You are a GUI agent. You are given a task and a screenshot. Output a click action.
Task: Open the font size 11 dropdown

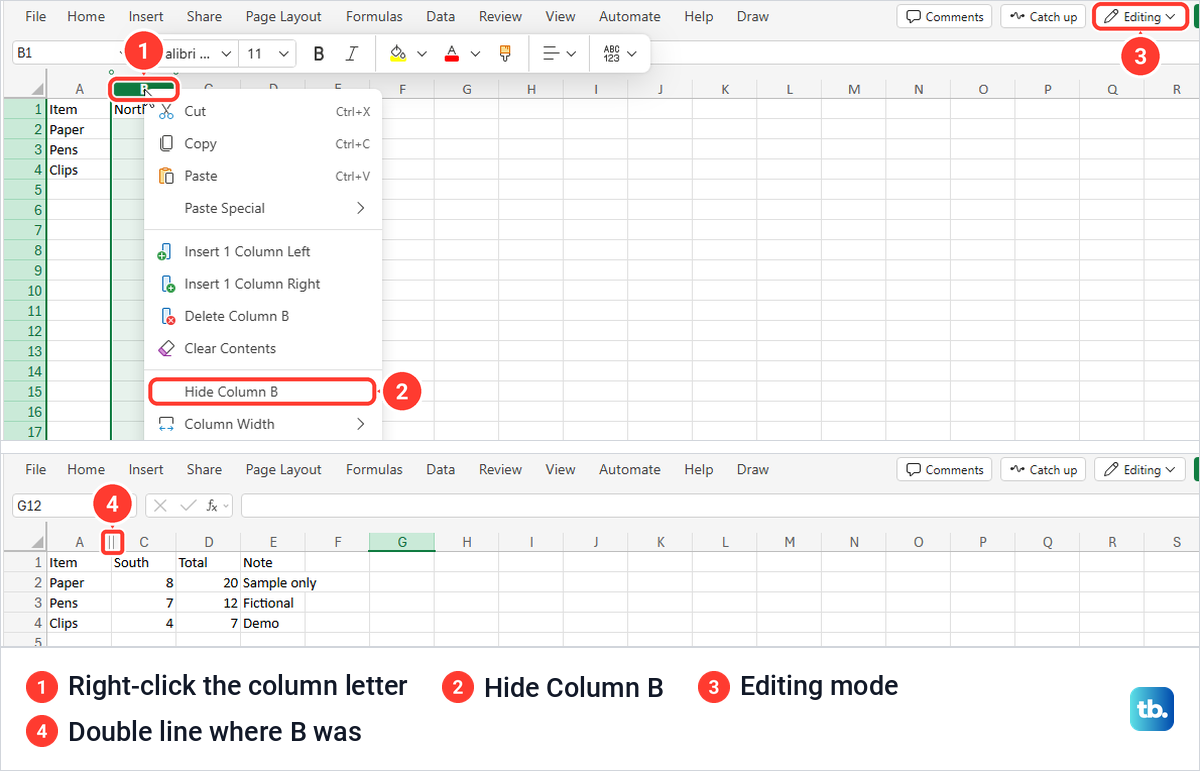coord(283,54)
